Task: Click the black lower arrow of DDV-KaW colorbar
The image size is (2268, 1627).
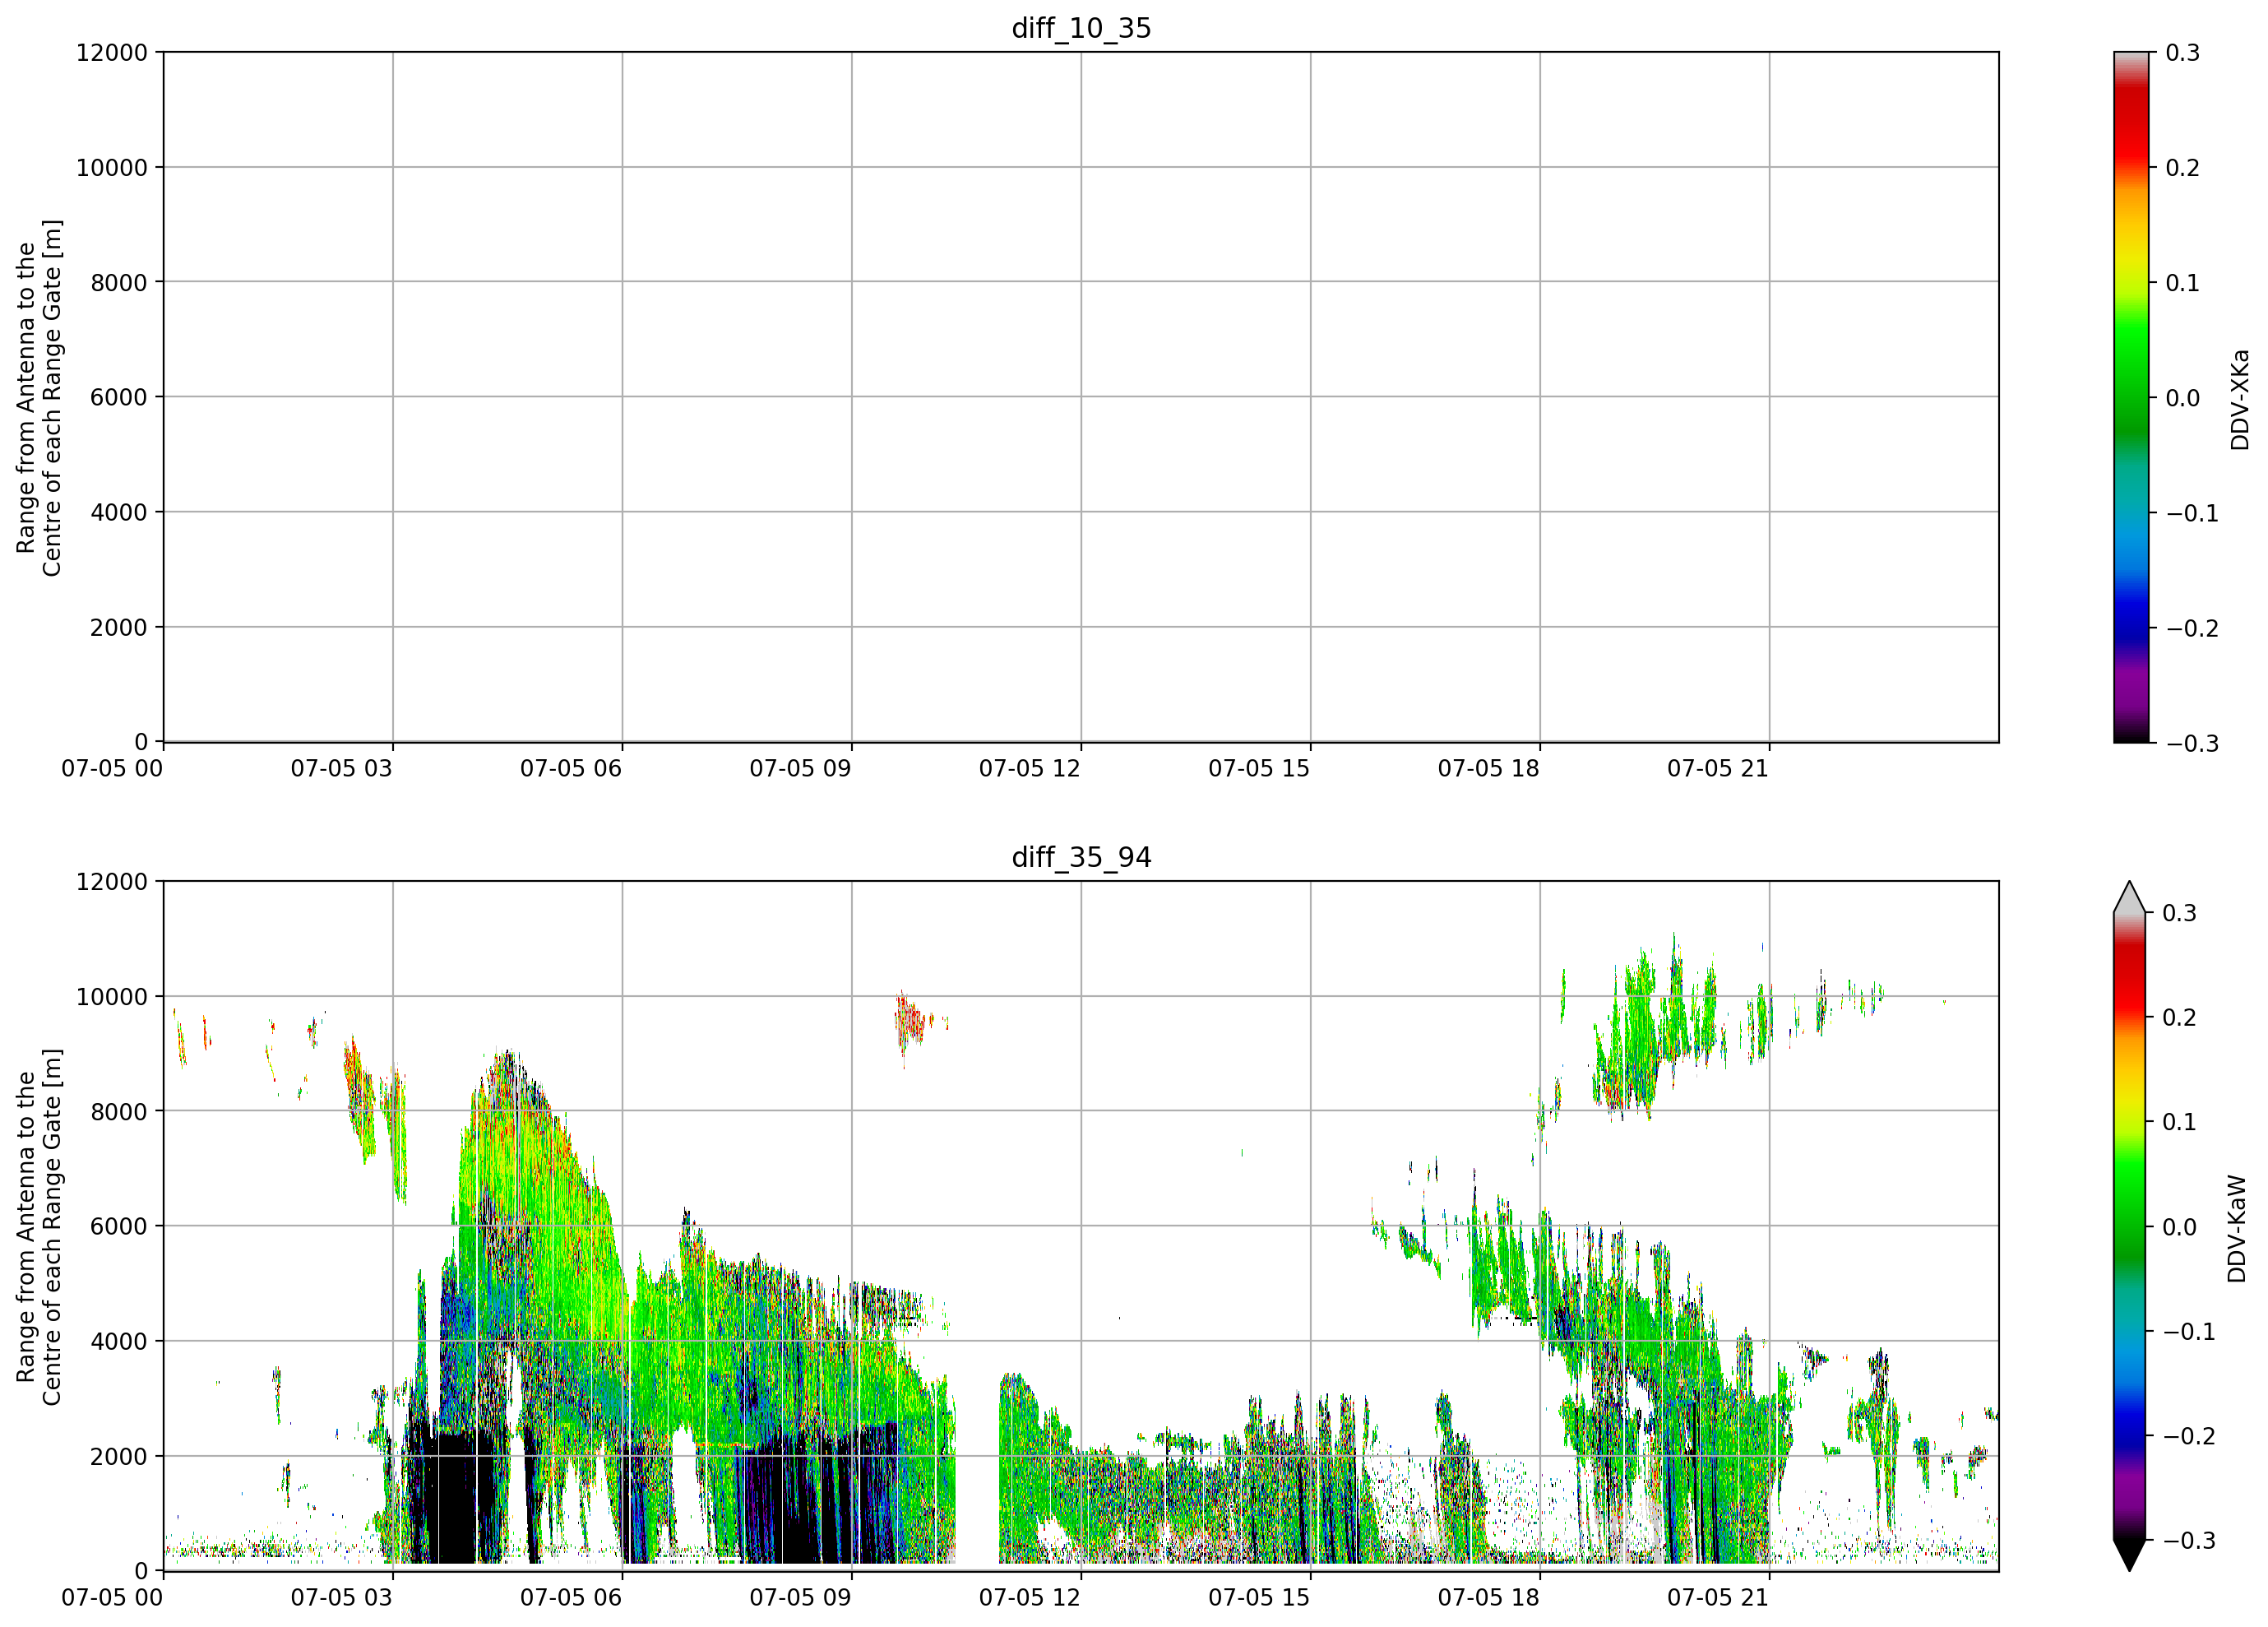Action: pos(2131,1555)
